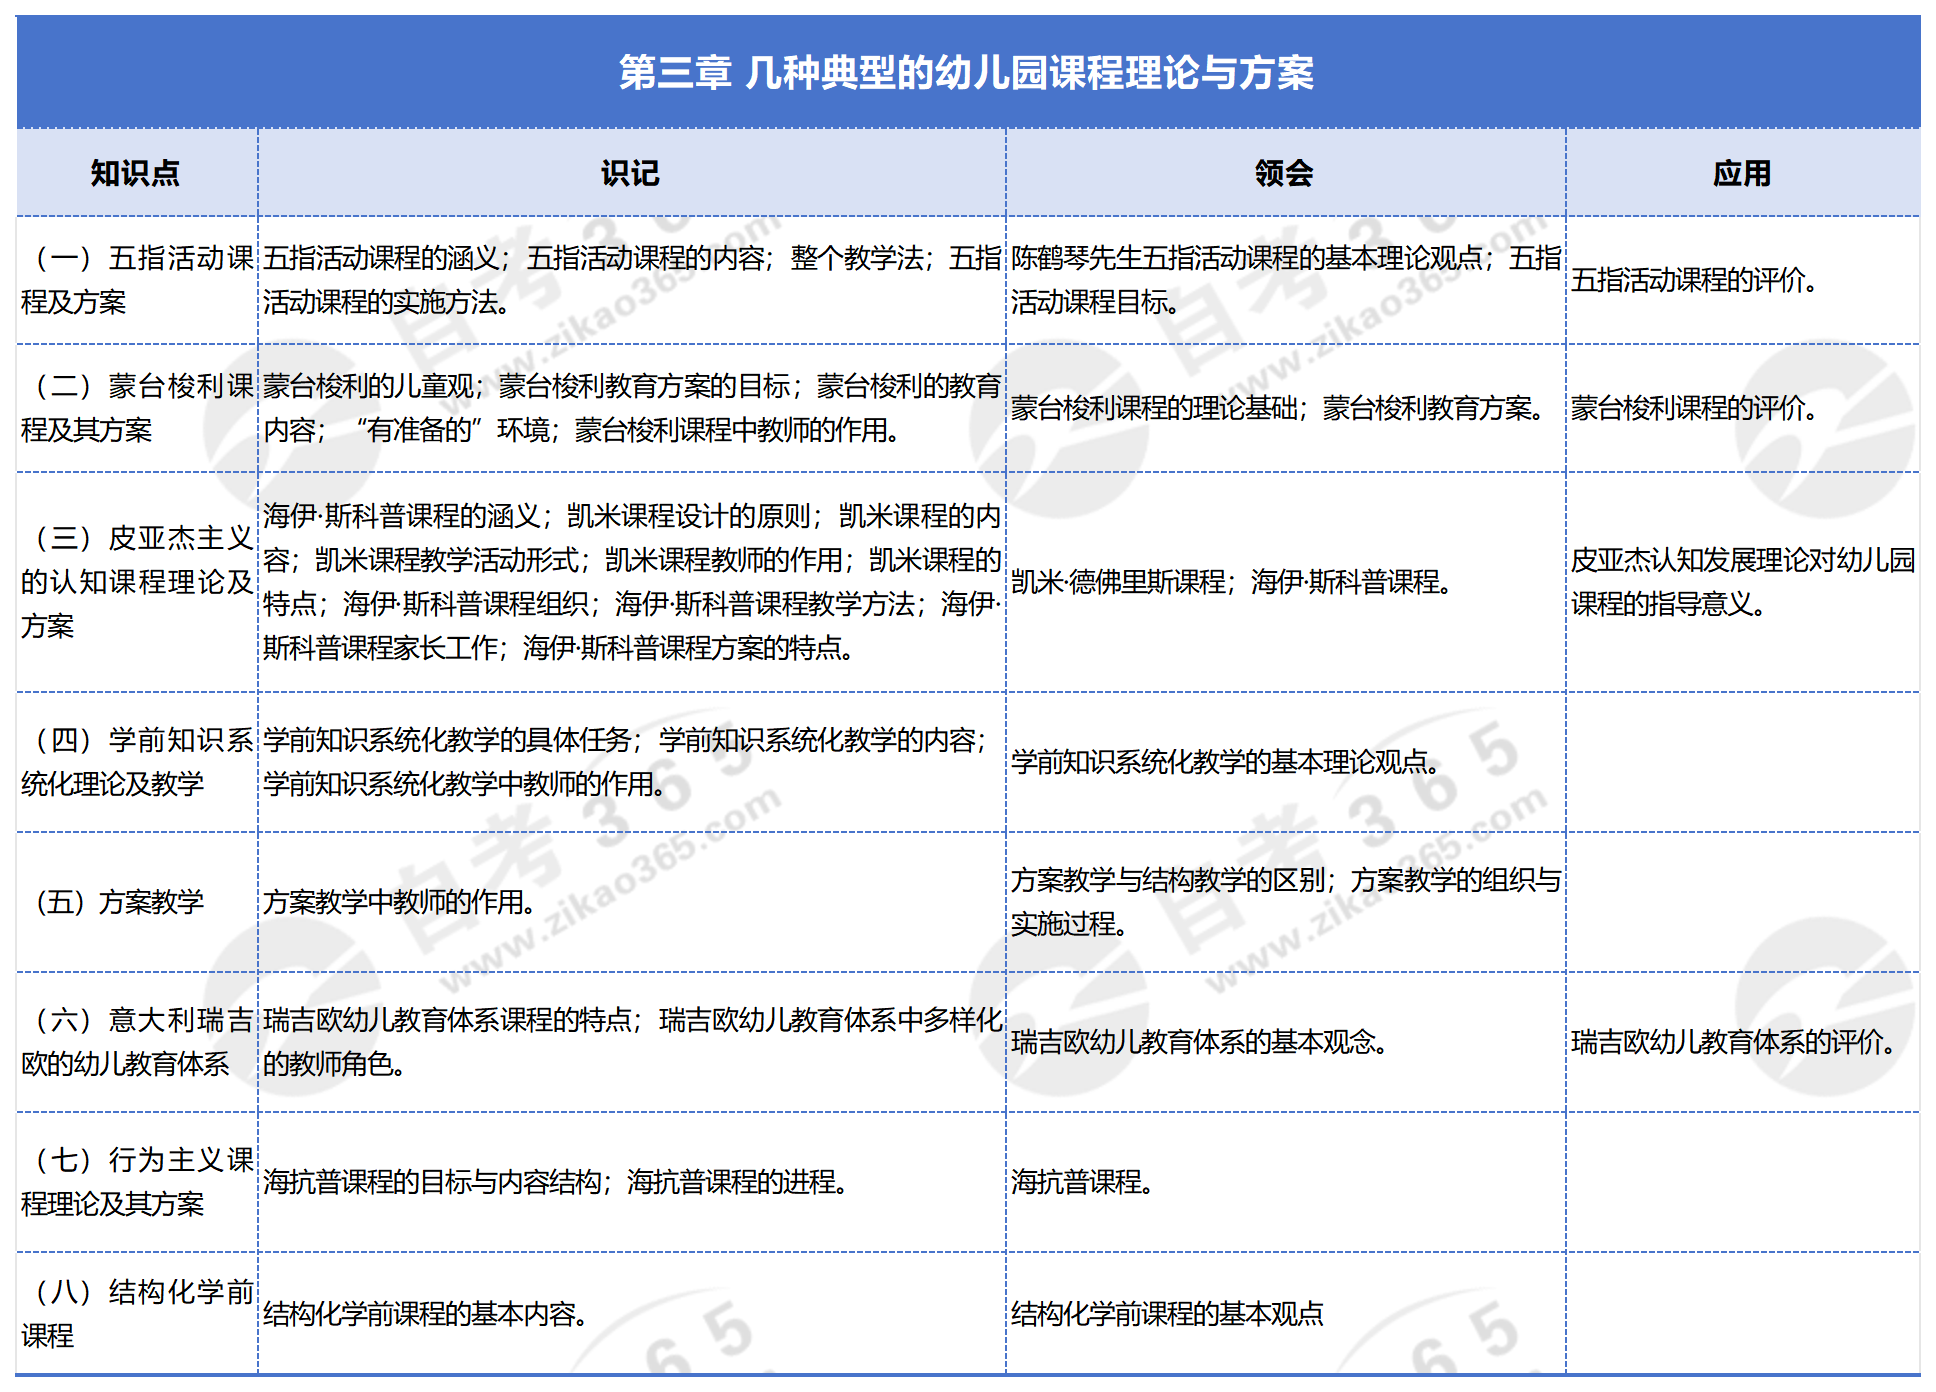1936x1392 pixels.
Task: Select the (五) 方案教学 cell
Action: point(120,902)
